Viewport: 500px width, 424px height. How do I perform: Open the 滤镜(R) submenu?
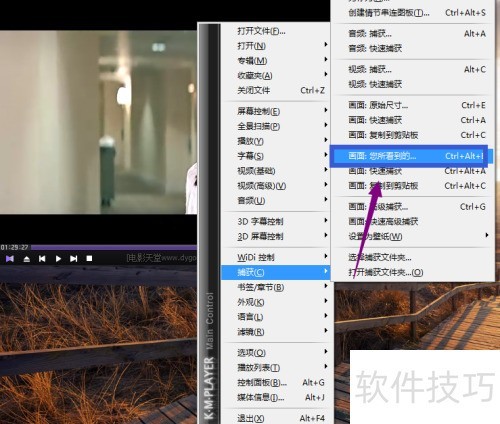pyautogui.click(x=276, y=332)
